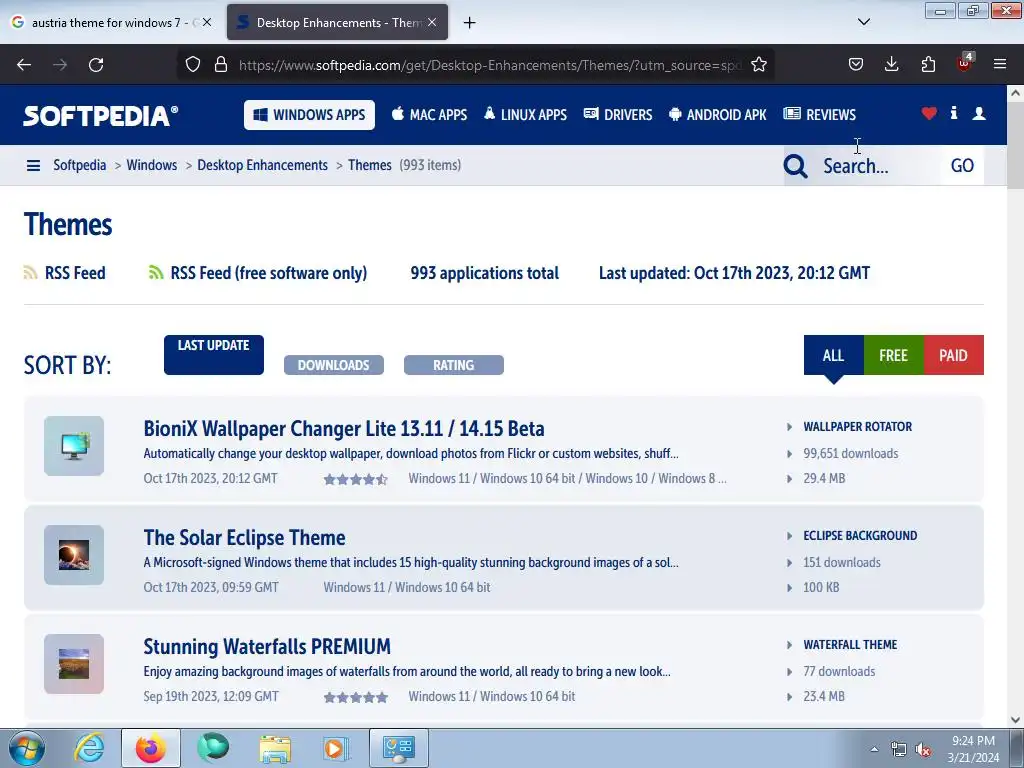Viewport: 1024px width, 768px height.
Task: Click the Themes breadcrumb link
Action: [370, 165]
